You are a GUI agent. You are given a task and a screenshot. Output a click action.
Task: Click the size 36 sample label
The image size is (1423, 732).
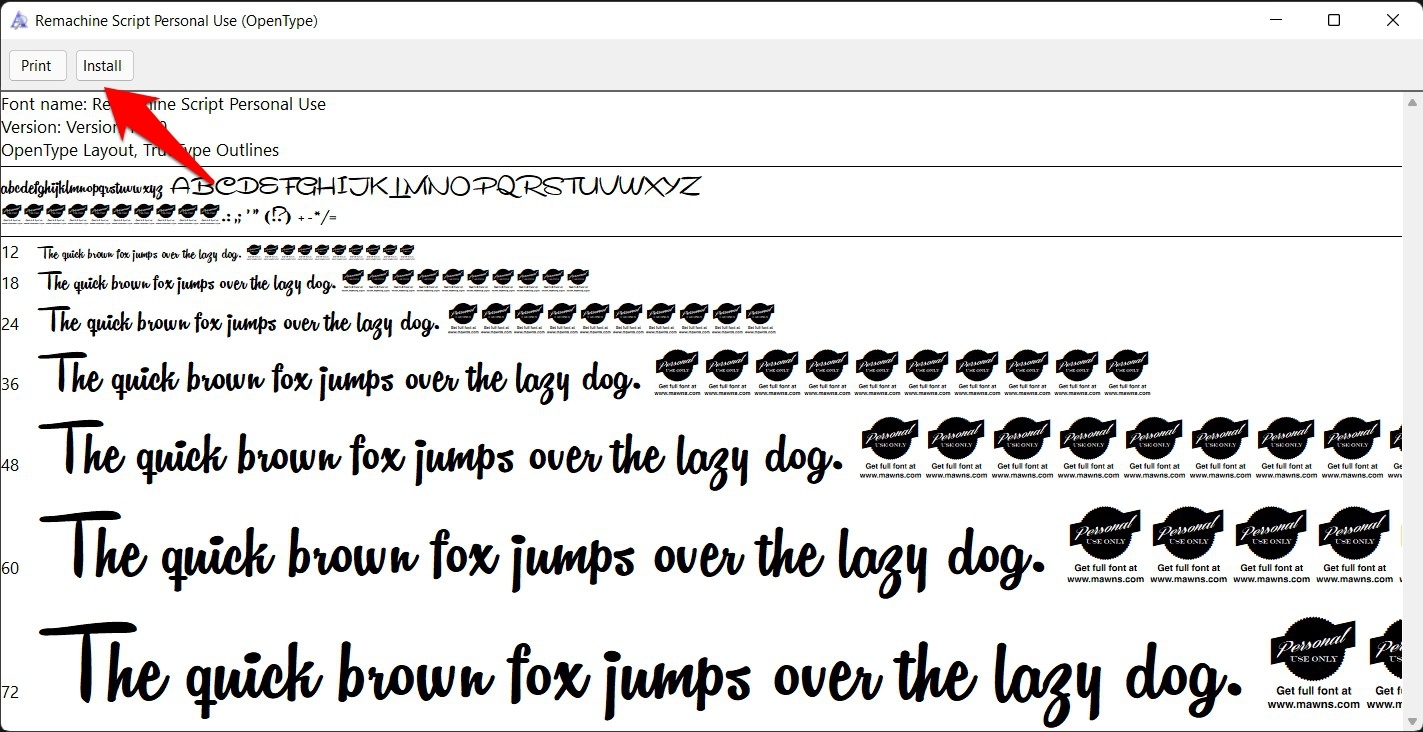[10, 384]
